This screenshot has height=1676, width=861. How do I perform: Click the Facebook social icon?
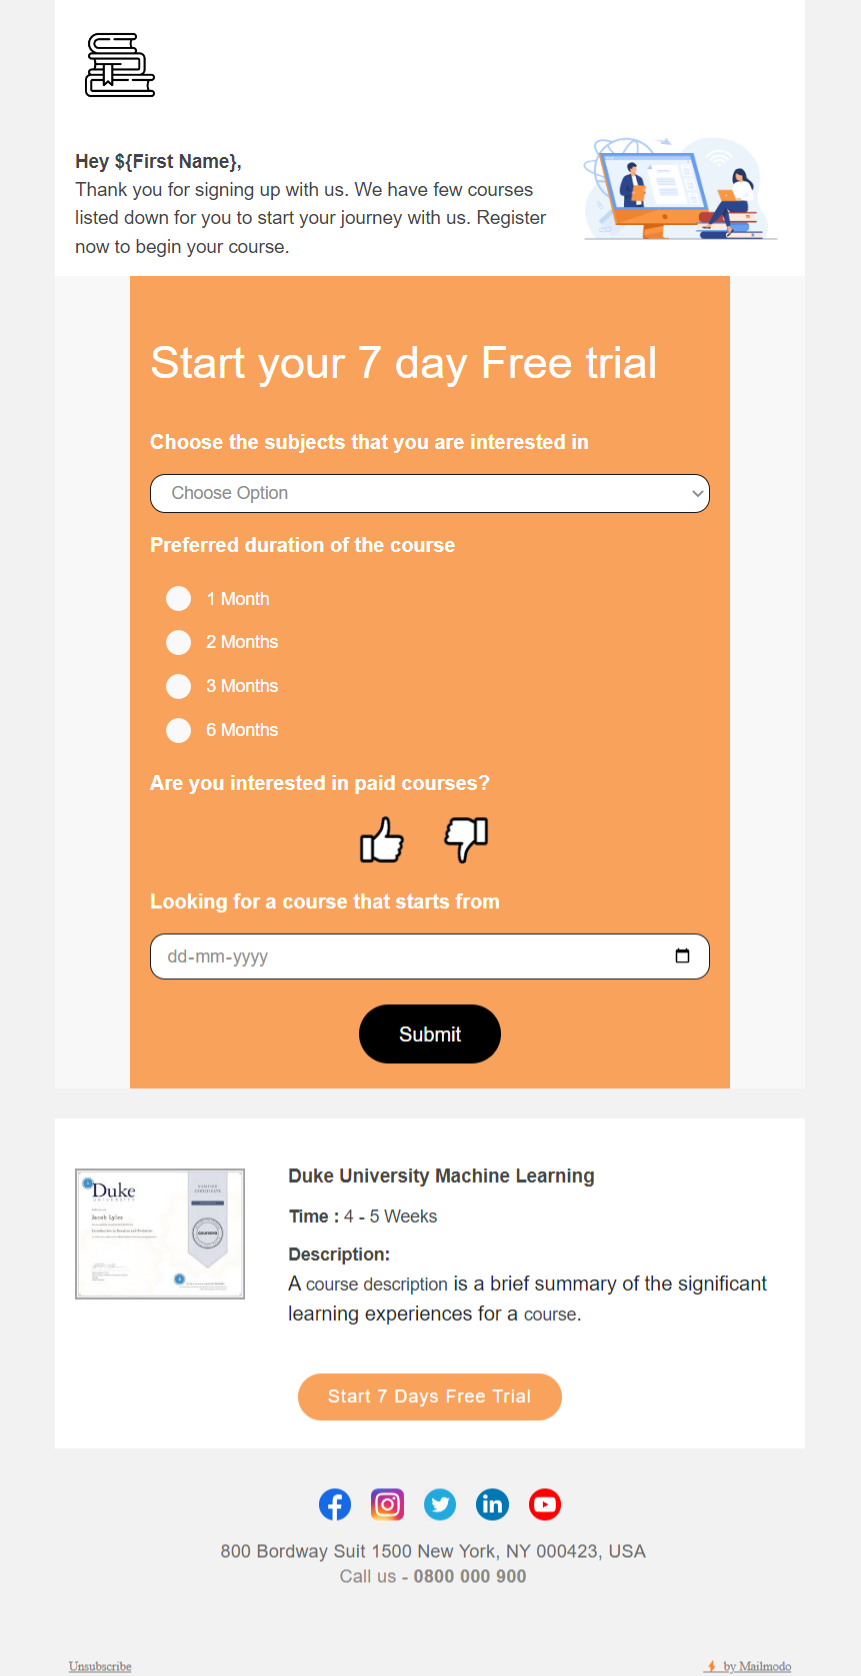click(x=335, y=1504)
